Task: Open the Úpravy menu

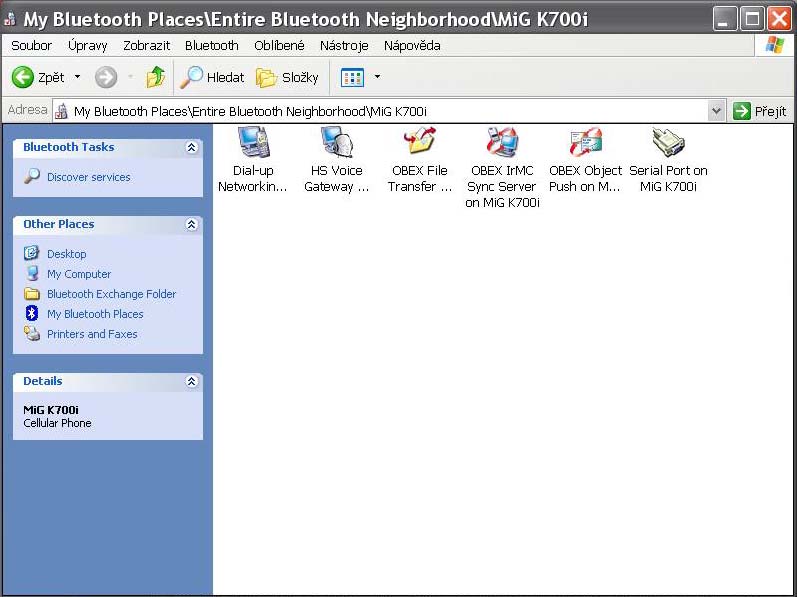Action: 87,46
